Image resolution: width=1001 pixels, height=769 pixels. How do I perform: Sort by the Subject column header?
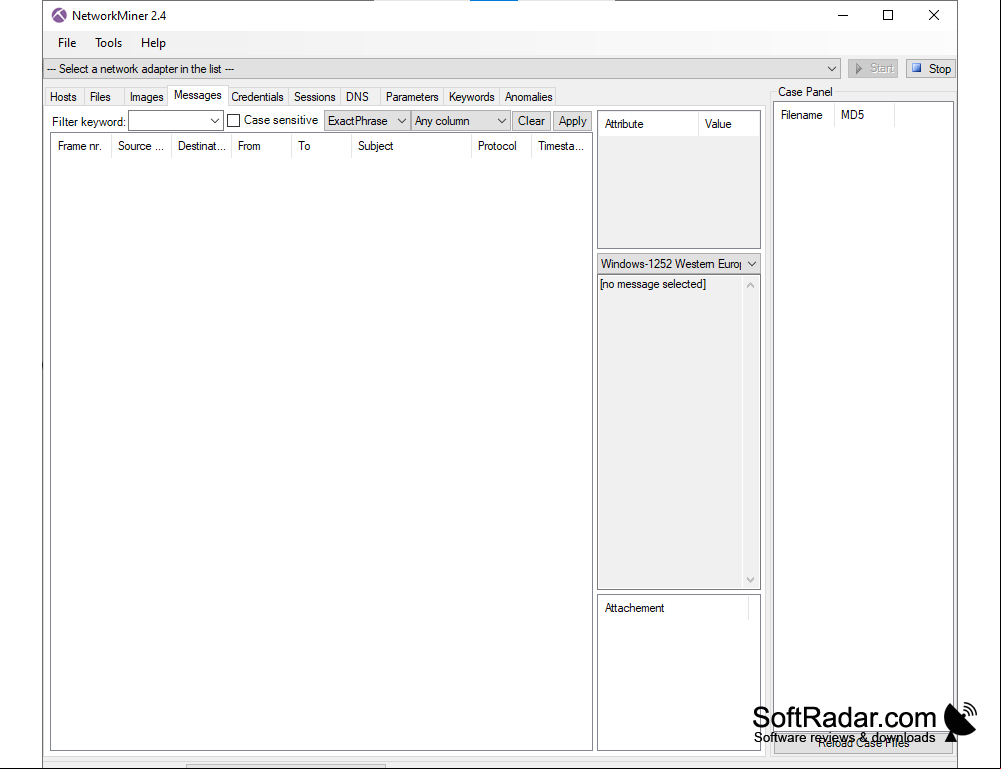pyautogui.click(x=411, y=146)
